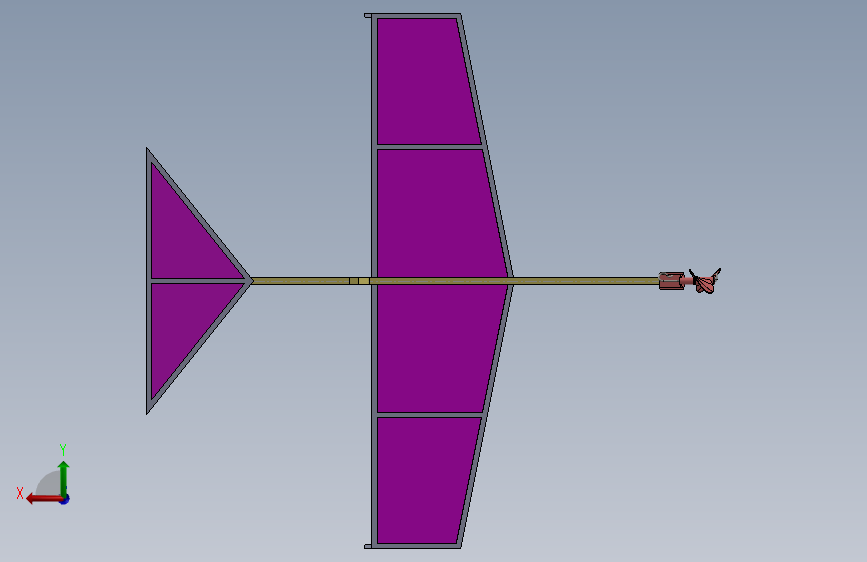The height and width of the screenshot is (562, 867).
Task: Click the X label of the triad
Action: pyautogui.click(x=20, y=493)
